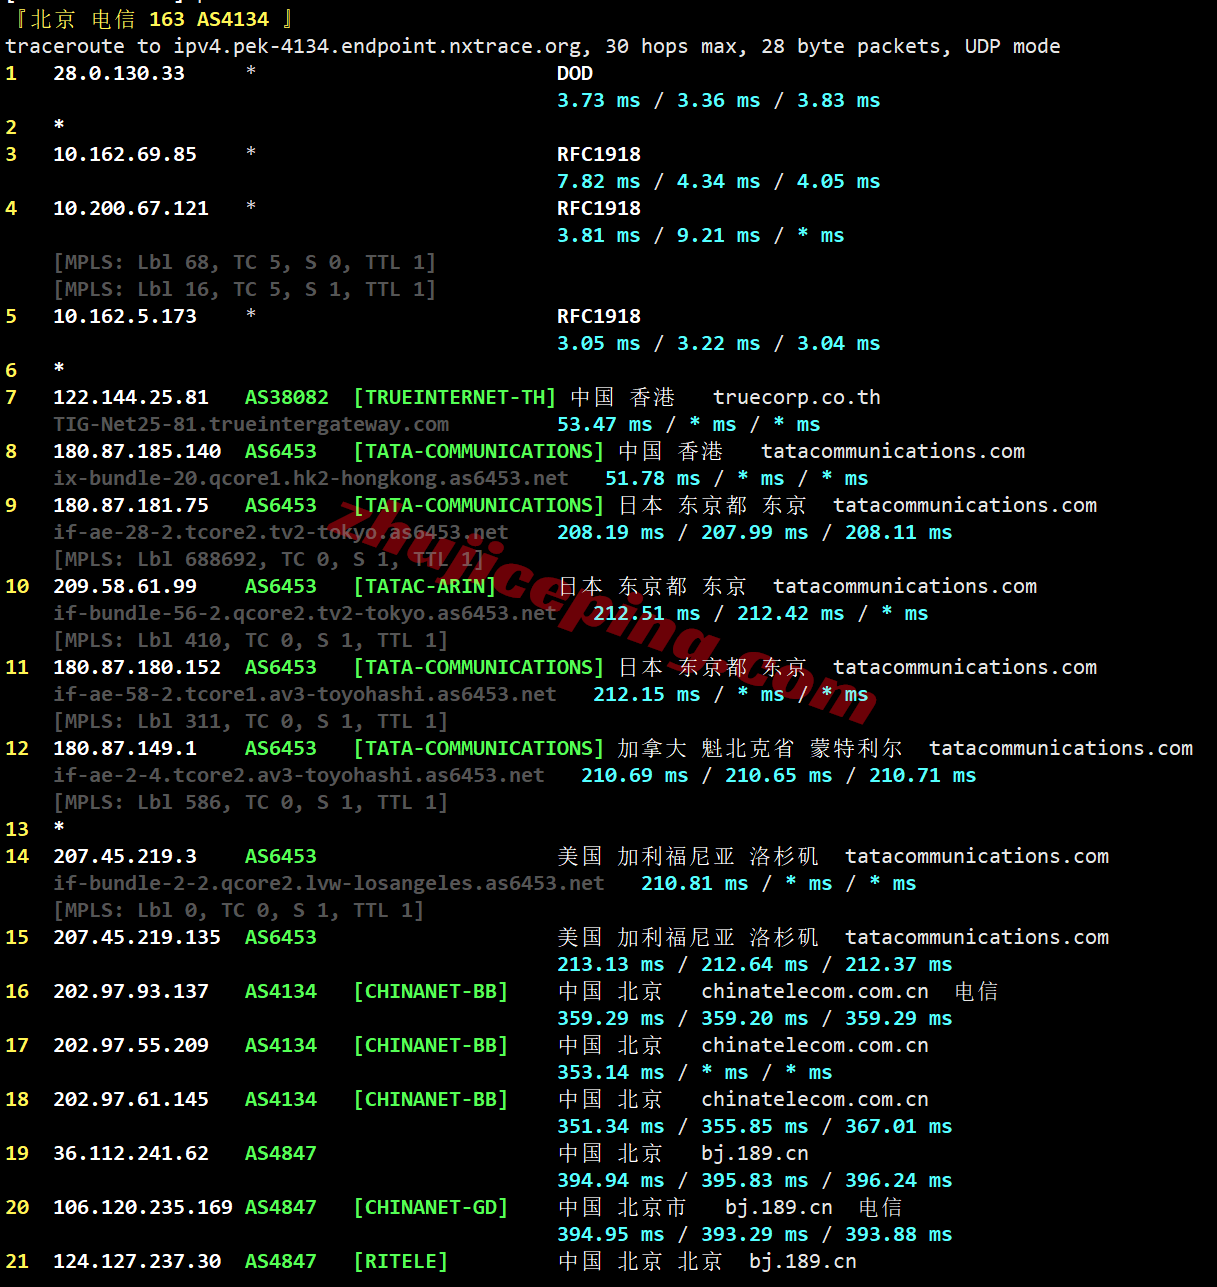Select hostname if-ae-58-2.tcore1.av3-toyohashi.as6453.net
The width and height of the screenshot is (1217, 1287).
[305, 694]
